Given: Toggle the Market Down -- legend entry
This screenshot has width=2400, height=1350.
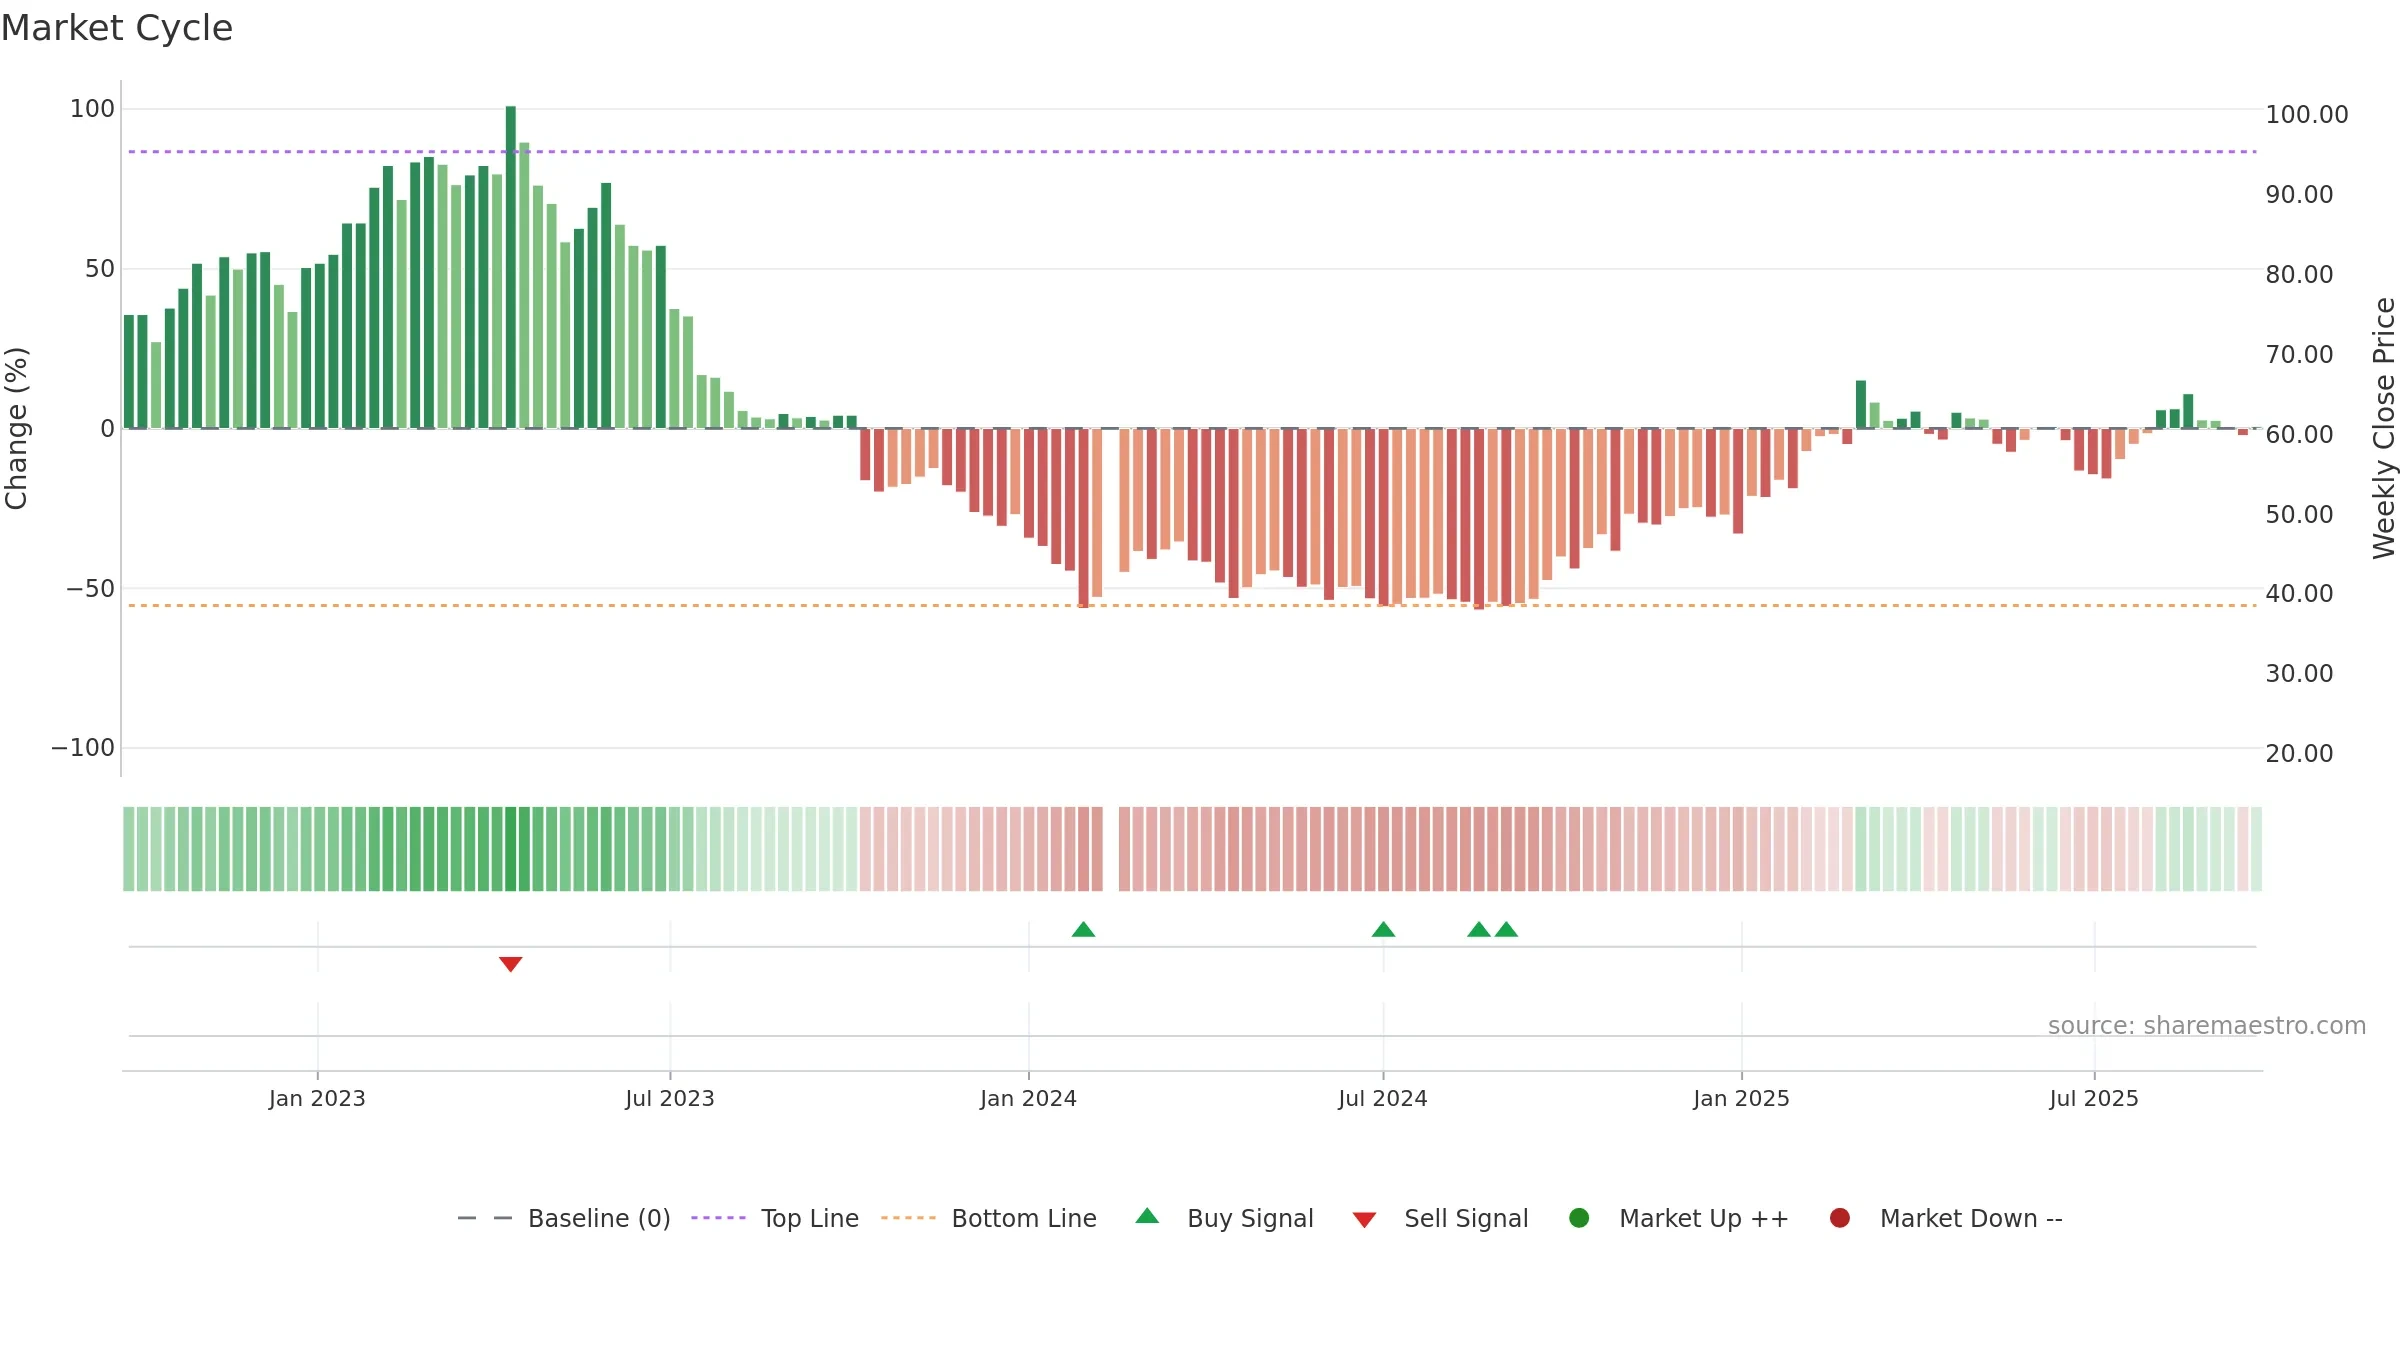Looking at the screenshot, I should (1945, 1218).
